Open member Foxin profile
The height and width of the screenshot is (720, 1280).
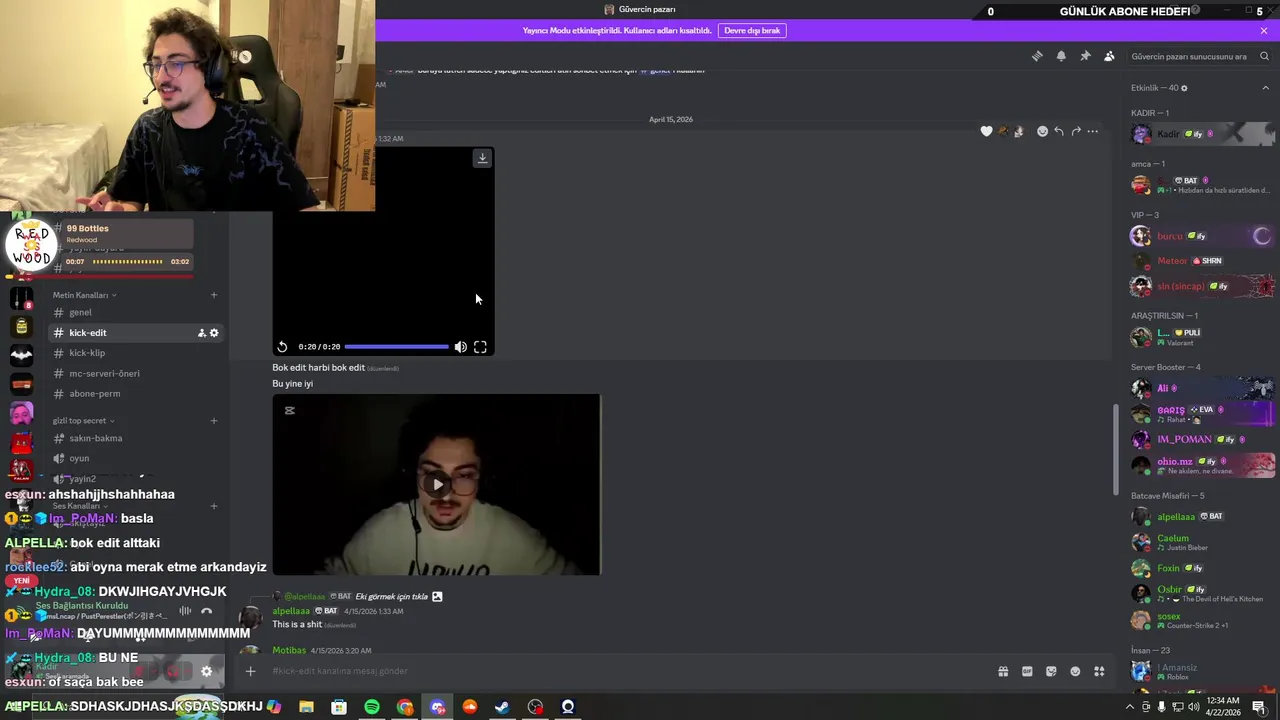(x=1202, y=568)
